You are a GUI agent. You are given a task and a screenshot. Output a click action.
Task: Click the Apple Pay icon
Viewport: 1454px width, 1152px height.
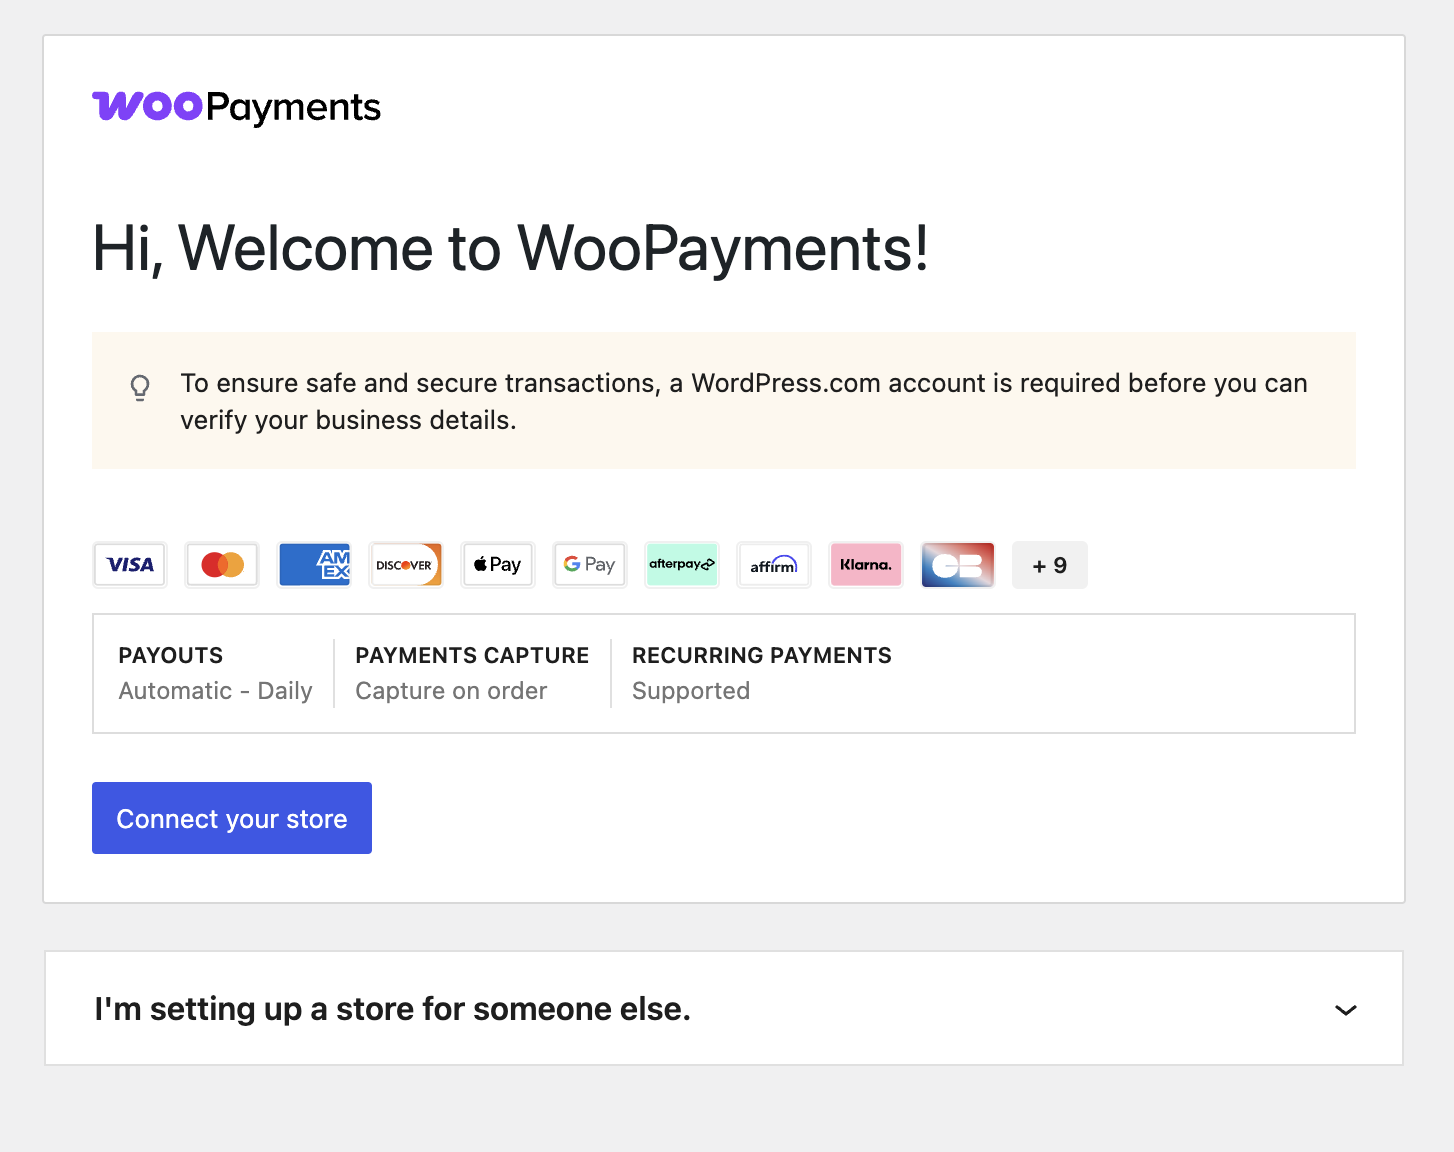click(498, 565)
